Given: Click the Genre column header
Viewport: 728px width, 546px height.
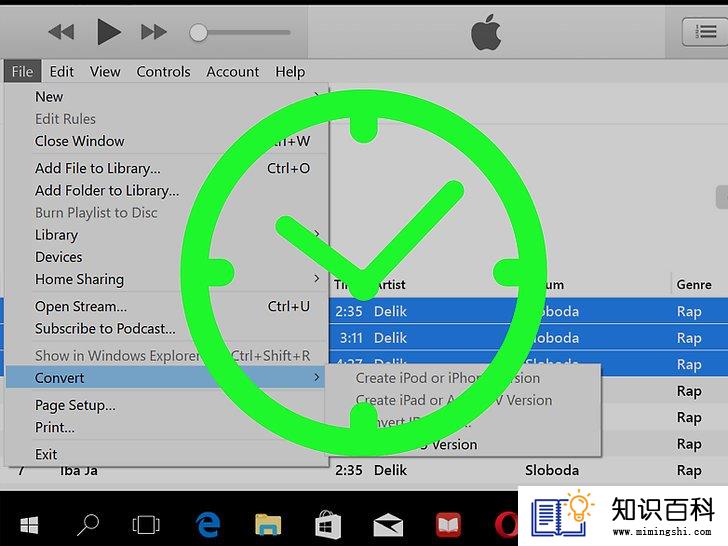Looking at the screenshot, I should tap(694, 284).
